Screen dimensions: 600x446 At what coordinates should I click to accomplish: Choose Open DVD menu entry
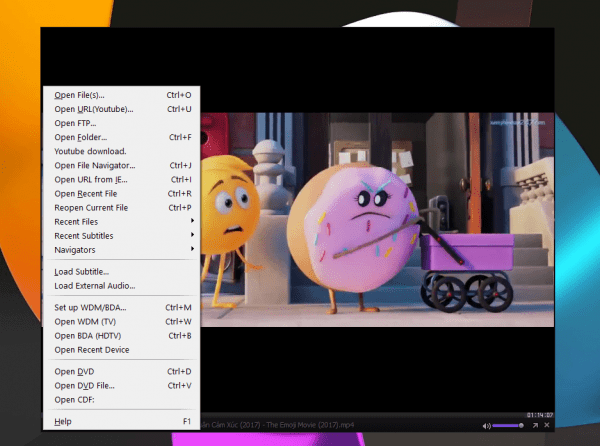pos(122,371)
